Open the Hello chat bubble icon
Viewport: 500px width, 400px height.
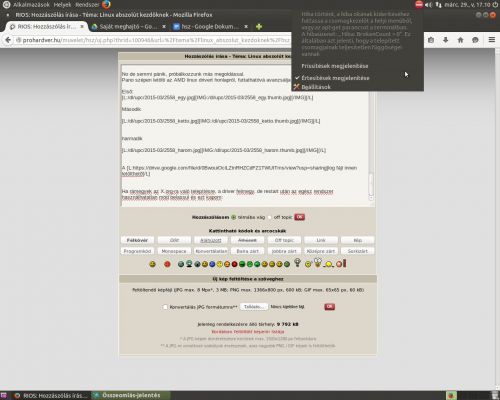coord(475,40)
